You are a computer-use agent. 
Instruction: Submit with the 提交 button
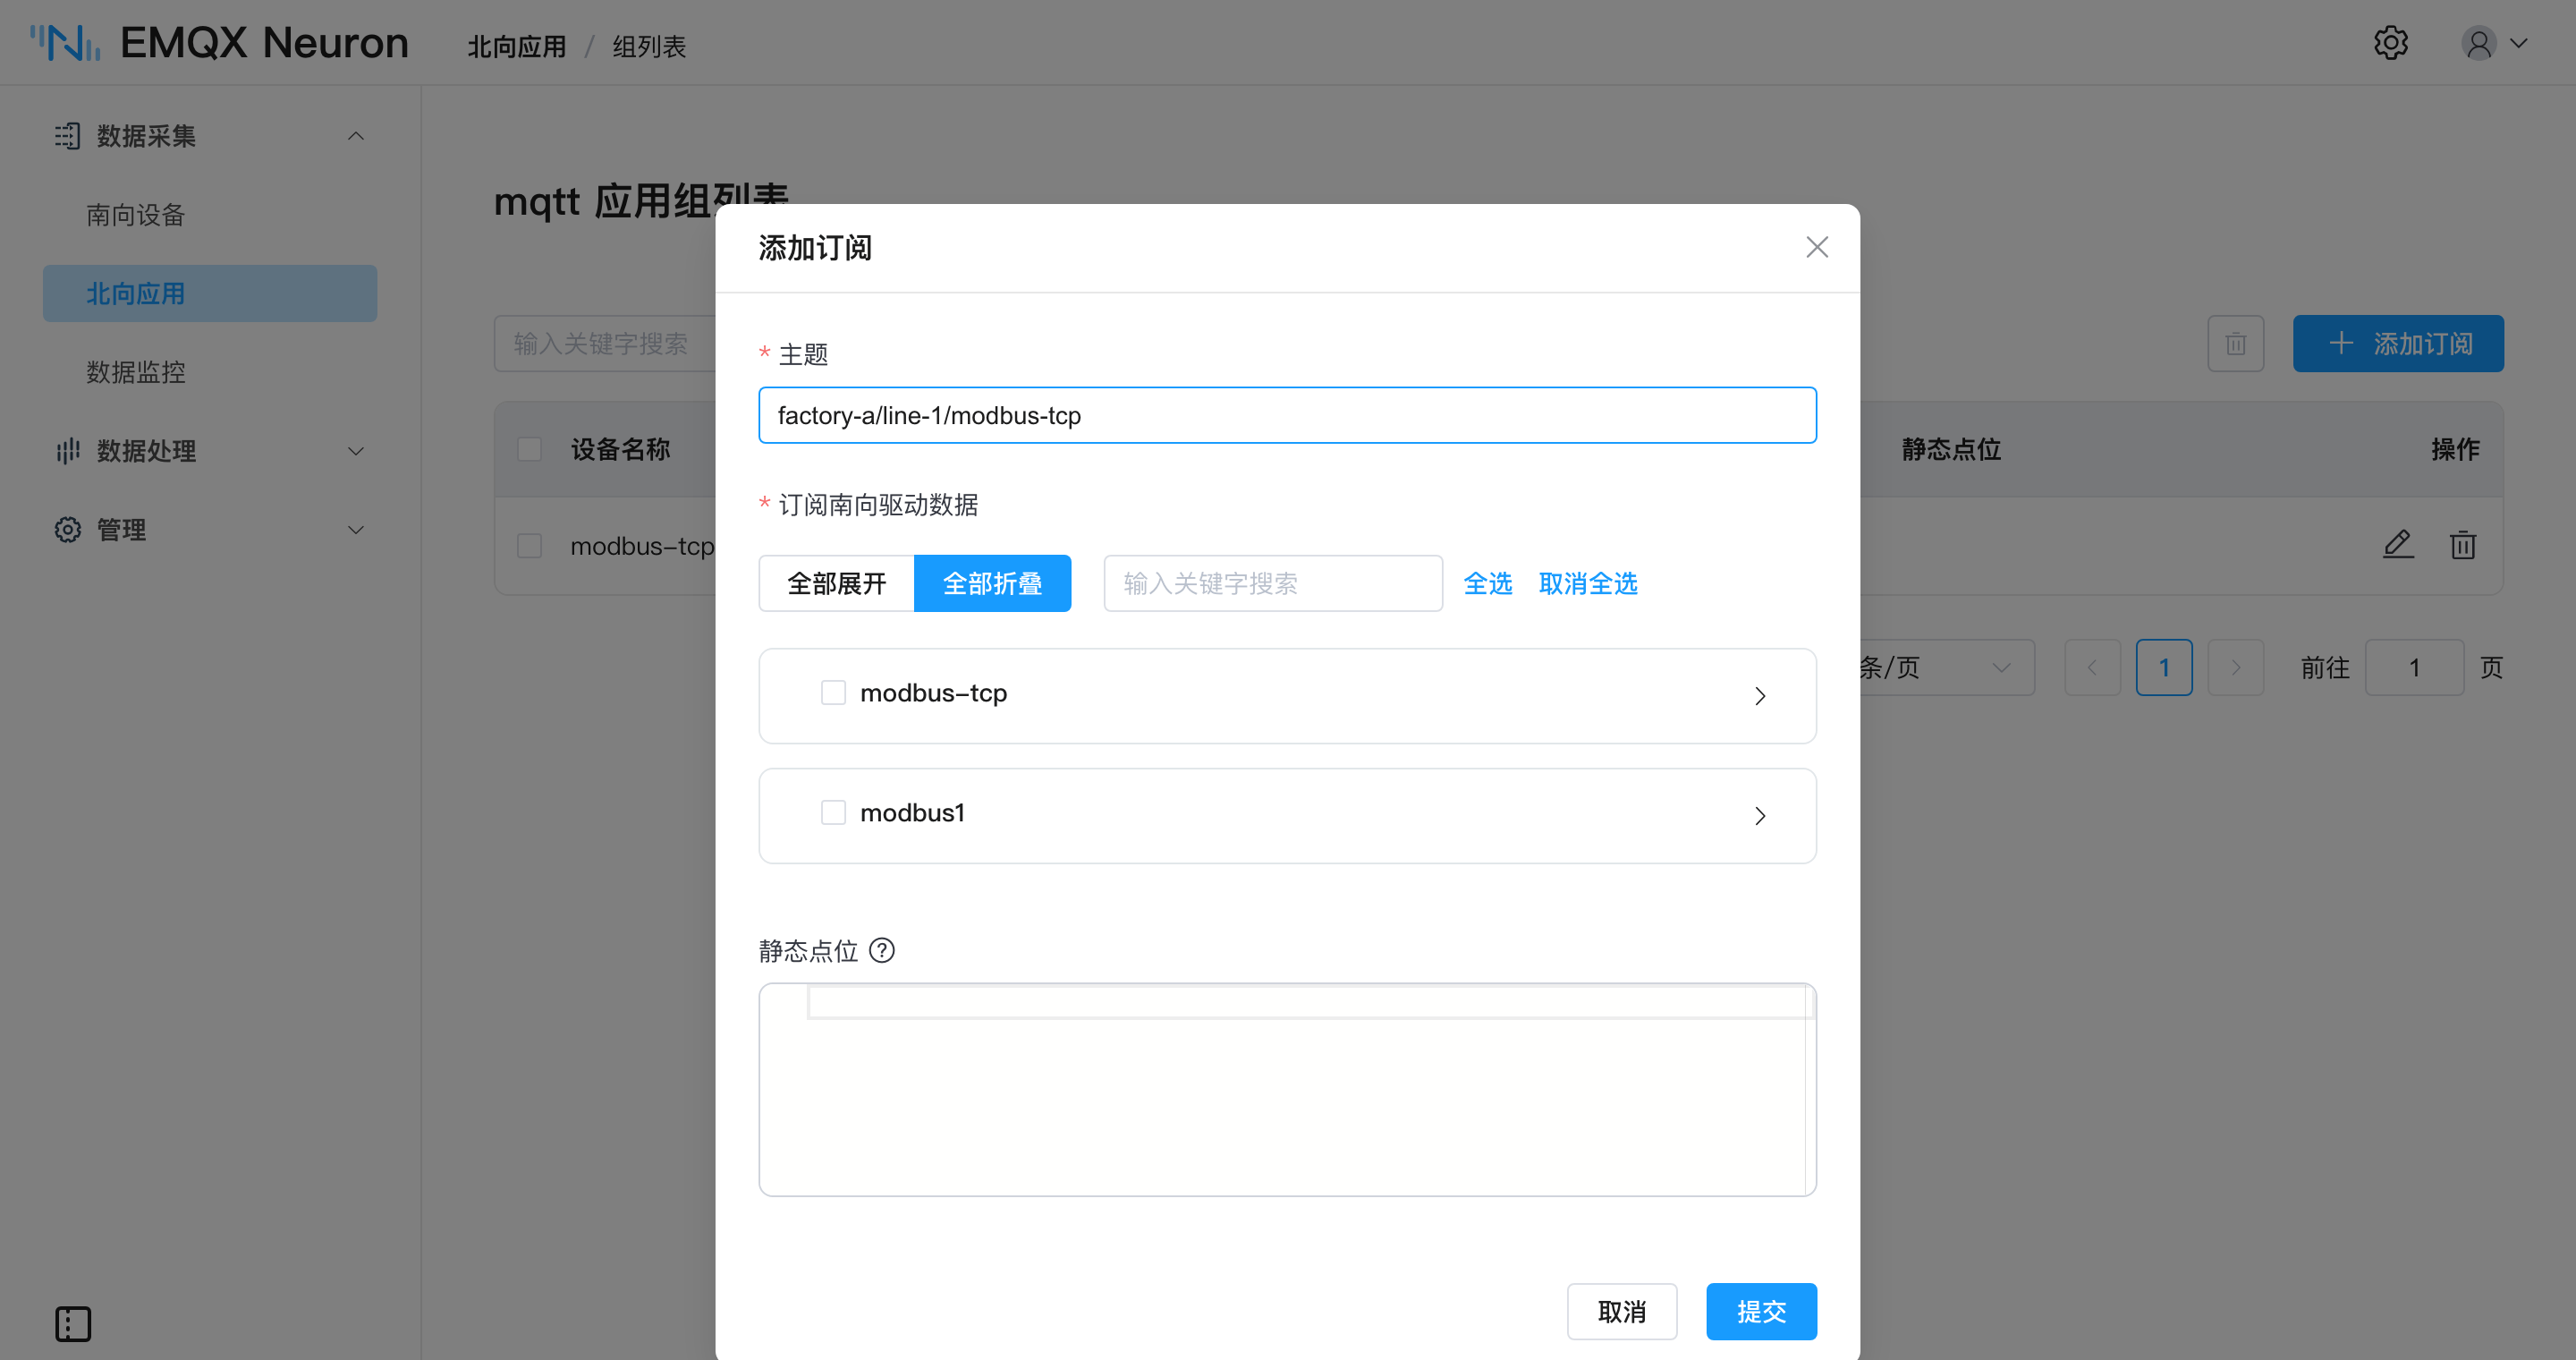1761,1311
